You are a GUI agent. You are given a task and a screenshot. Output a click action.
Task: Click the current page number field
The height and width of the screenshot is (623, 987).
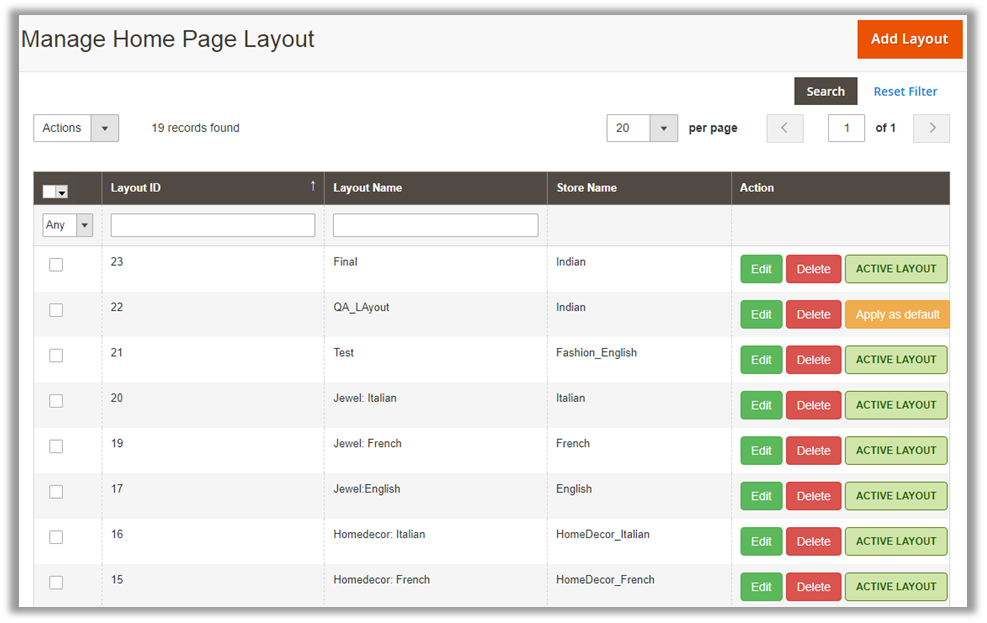click(846, 128)
